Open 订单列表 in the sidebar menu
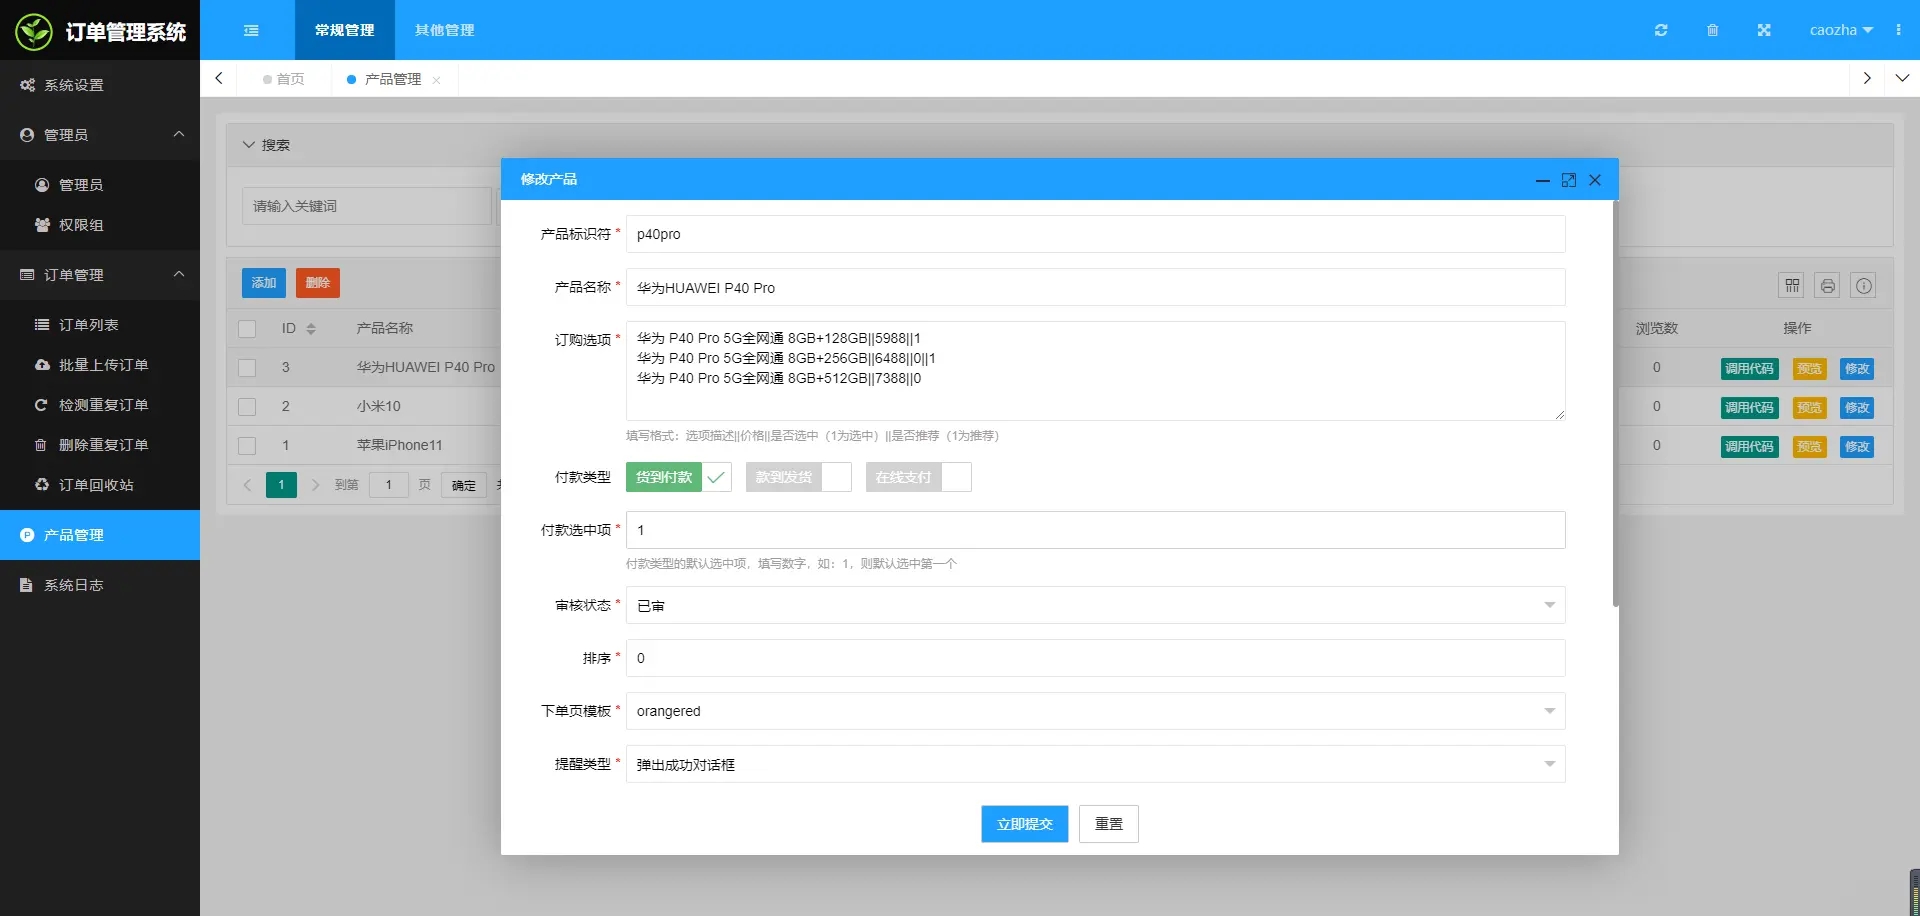 coord(89,325)
